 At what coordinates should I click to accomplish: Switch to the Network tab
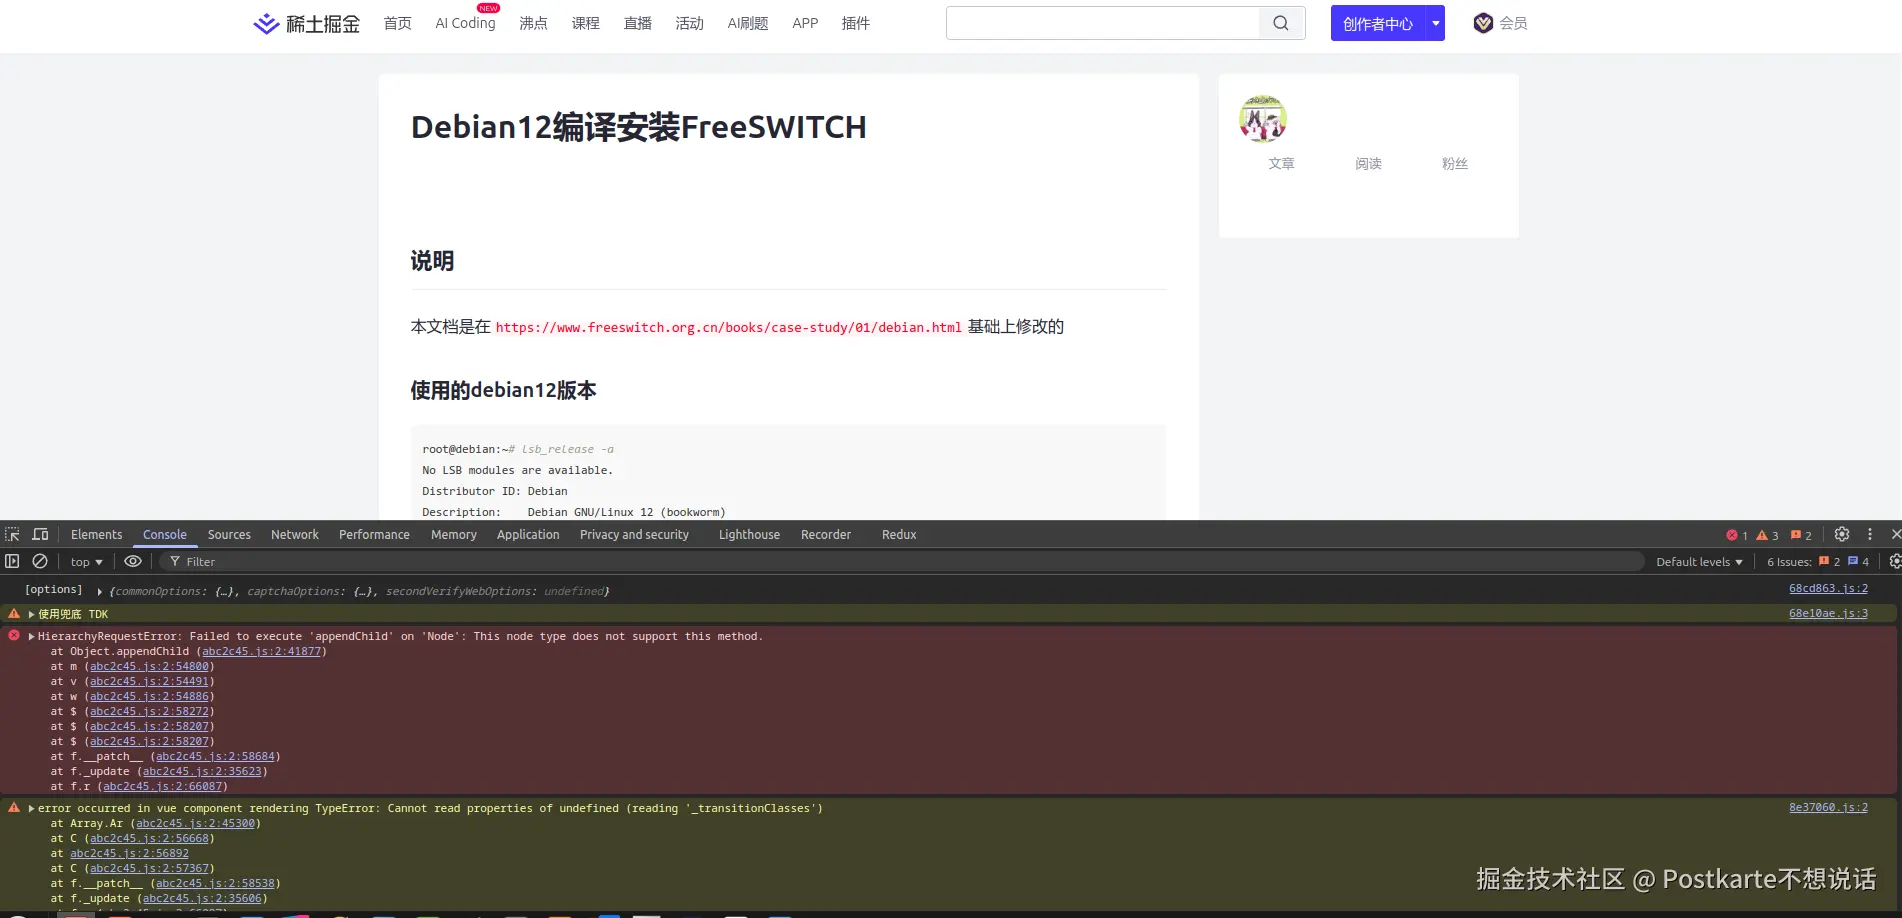(x=294, y=535)
